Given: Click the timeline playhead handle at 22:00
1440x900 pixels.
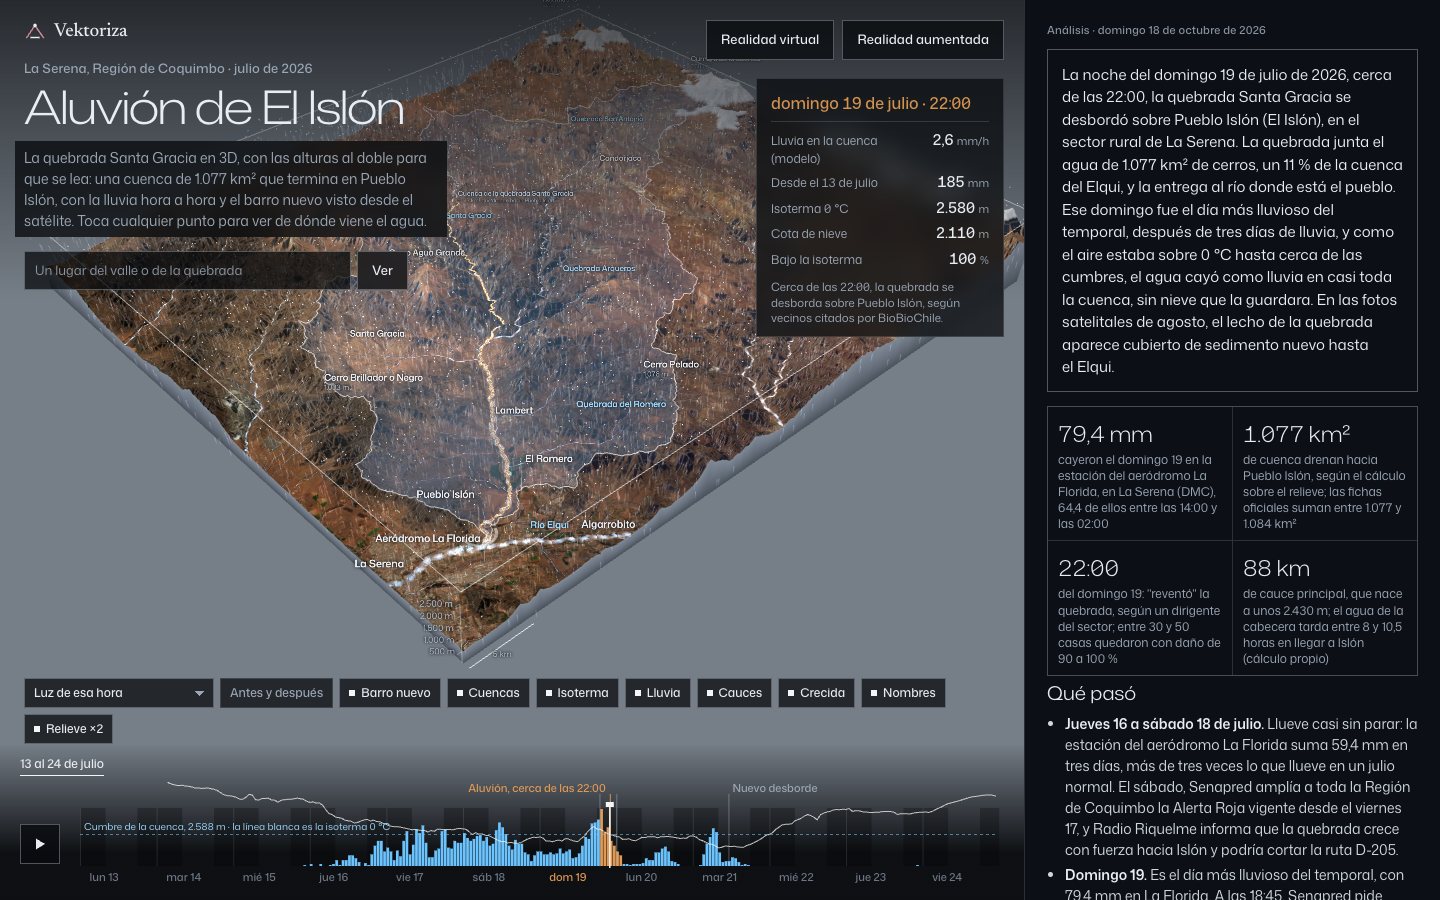Looking at the screenshot, I should tap(609, 803).
